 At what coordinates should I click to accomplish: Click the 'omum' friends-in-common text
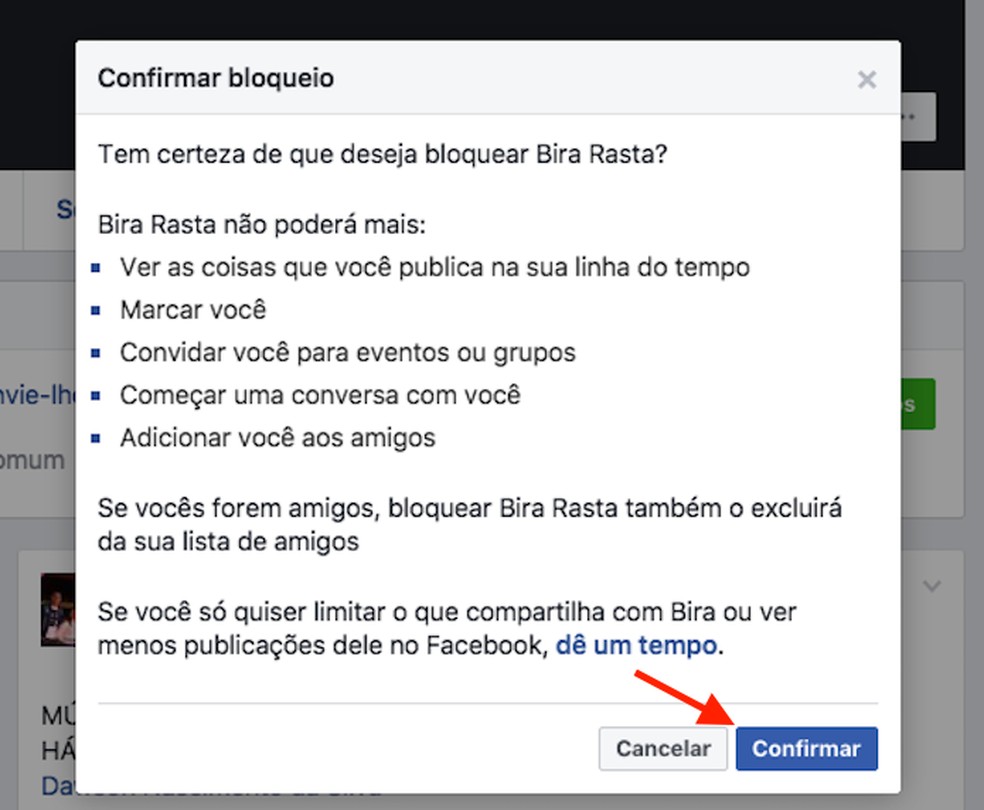pyautogui.click(x=32, y=460)
